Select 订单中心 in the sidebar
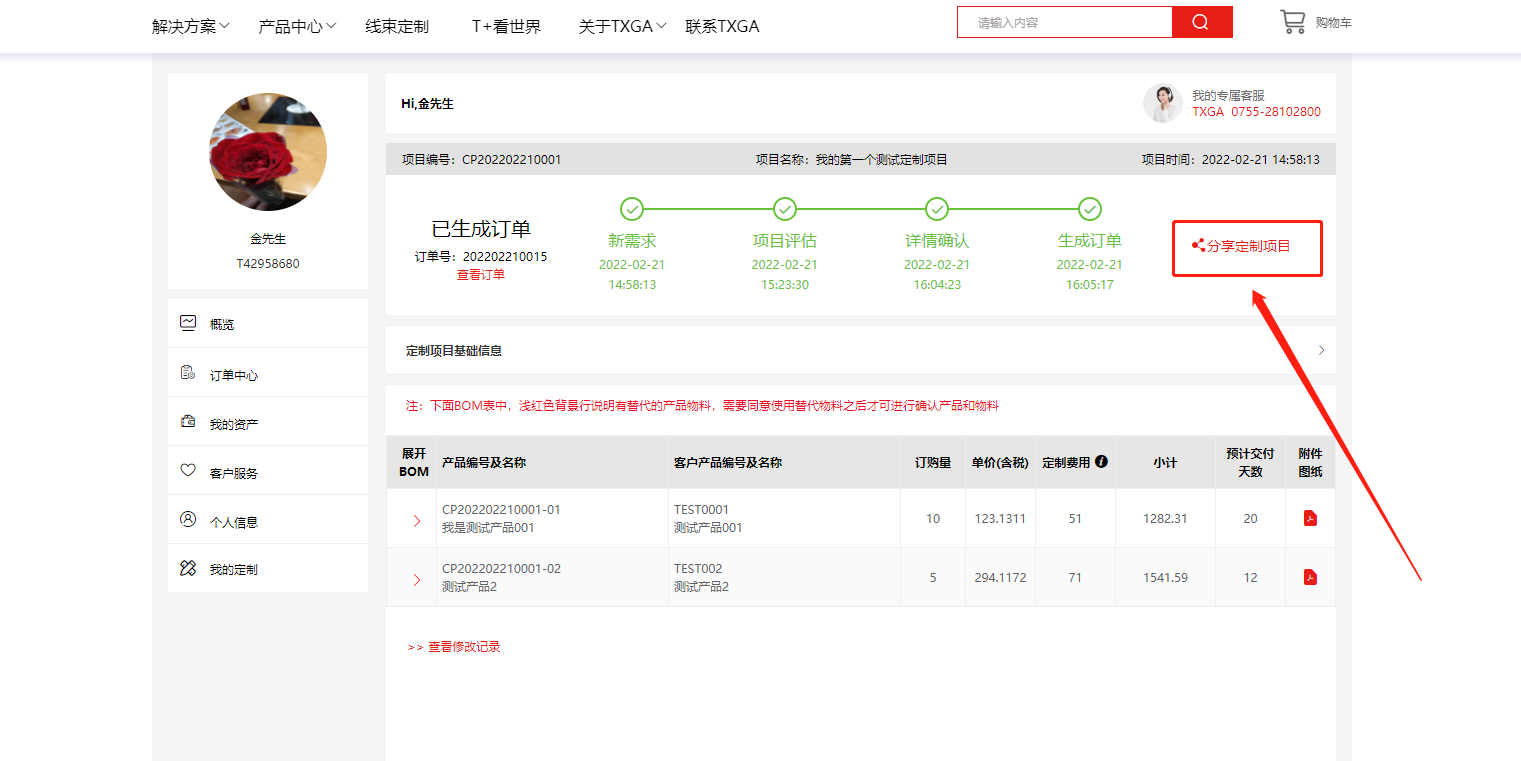This screenshot has width=1521, height=761. [233, 375]
